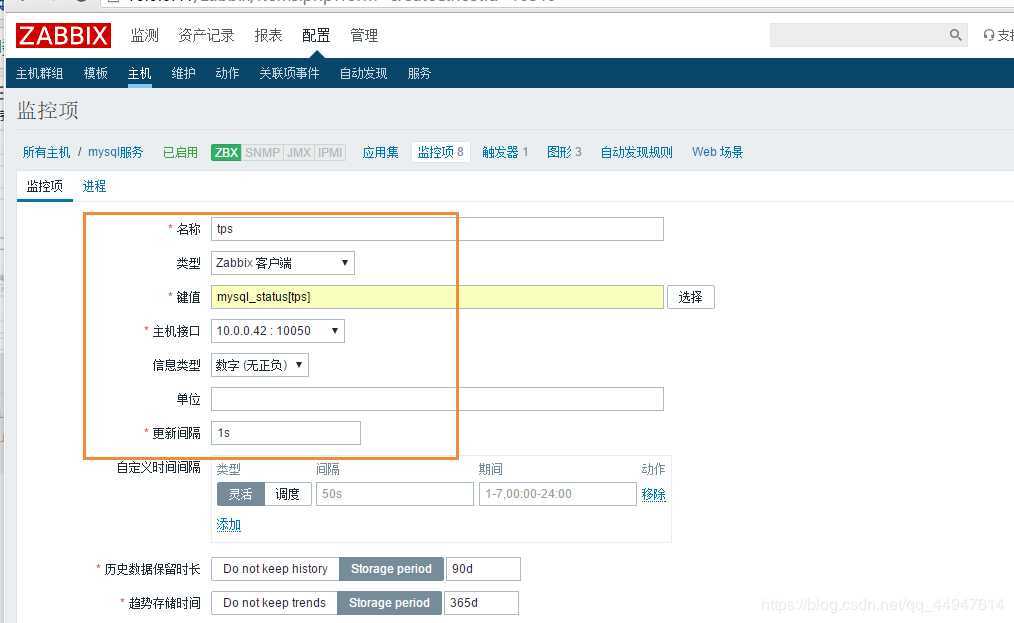
Task: Click the 间隔 field showing 50s
Action: 394,494
